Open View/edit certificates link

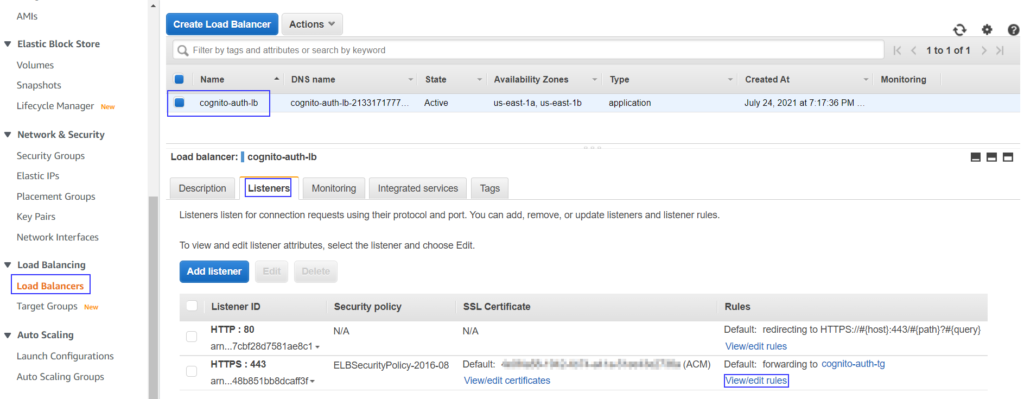507,380
